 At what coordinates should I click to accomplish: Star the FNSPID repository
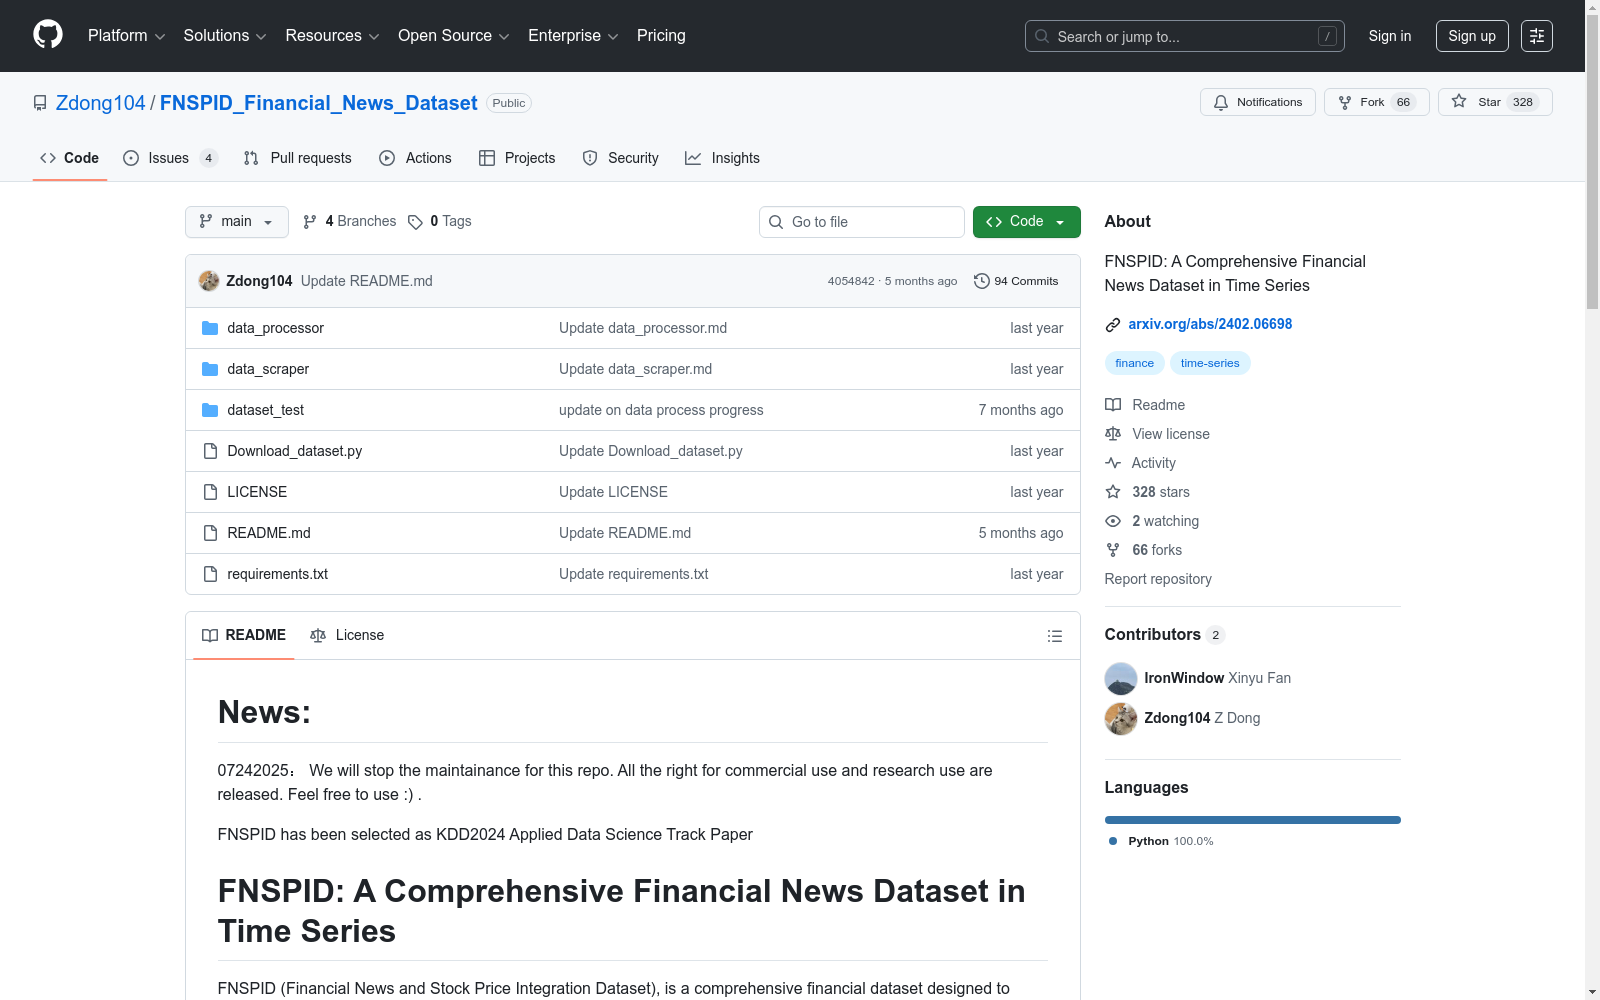click(1495, 102)
